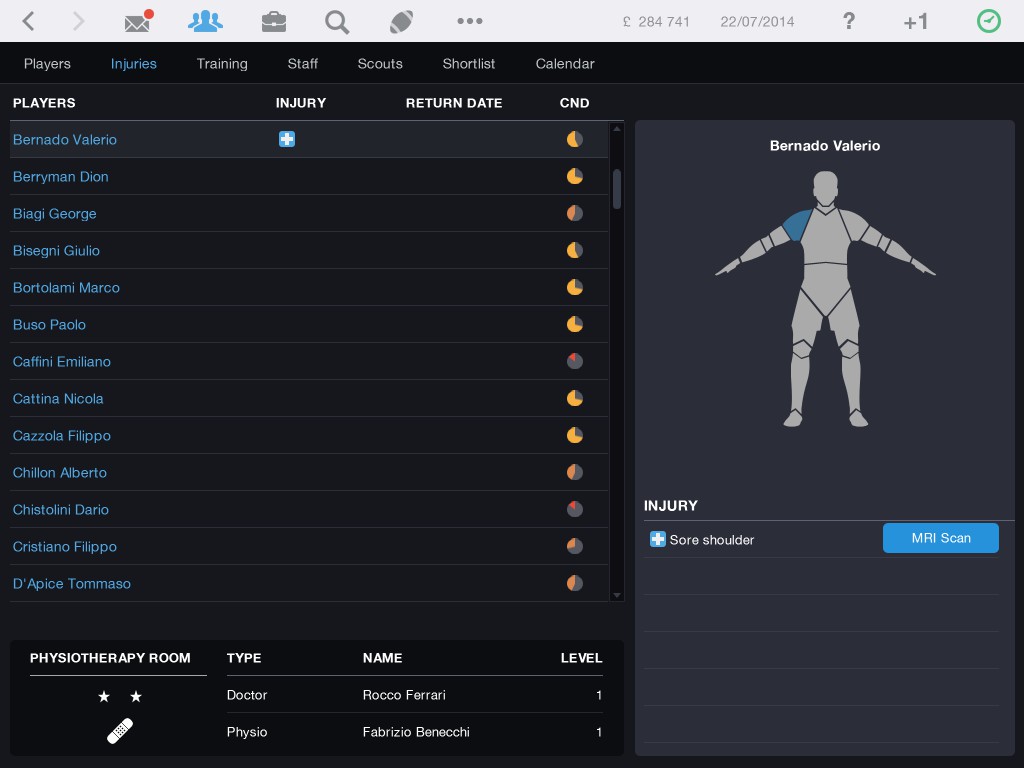
Task: Advance one day with +1
Action: click(x=915, y=22)
